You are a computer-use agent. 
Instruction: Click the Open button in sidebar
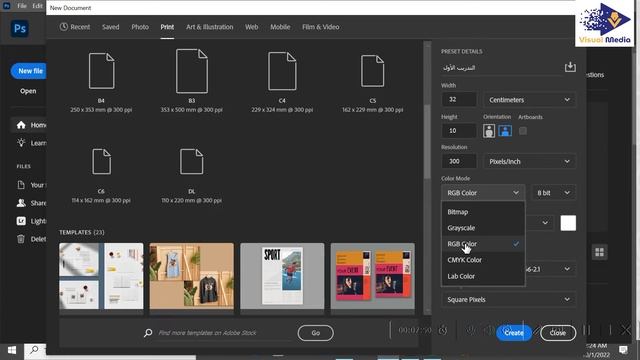coord(28,91)
